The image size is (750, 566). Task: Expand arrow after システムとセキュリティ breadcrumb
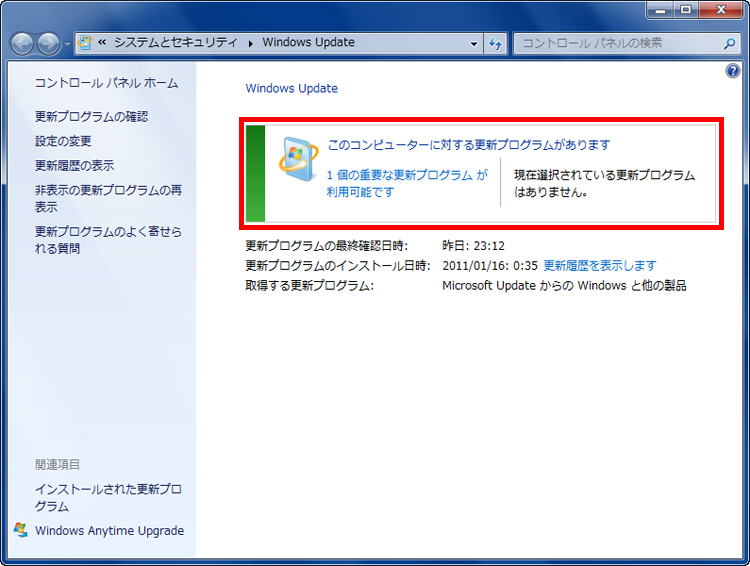(x=251, y=43)
